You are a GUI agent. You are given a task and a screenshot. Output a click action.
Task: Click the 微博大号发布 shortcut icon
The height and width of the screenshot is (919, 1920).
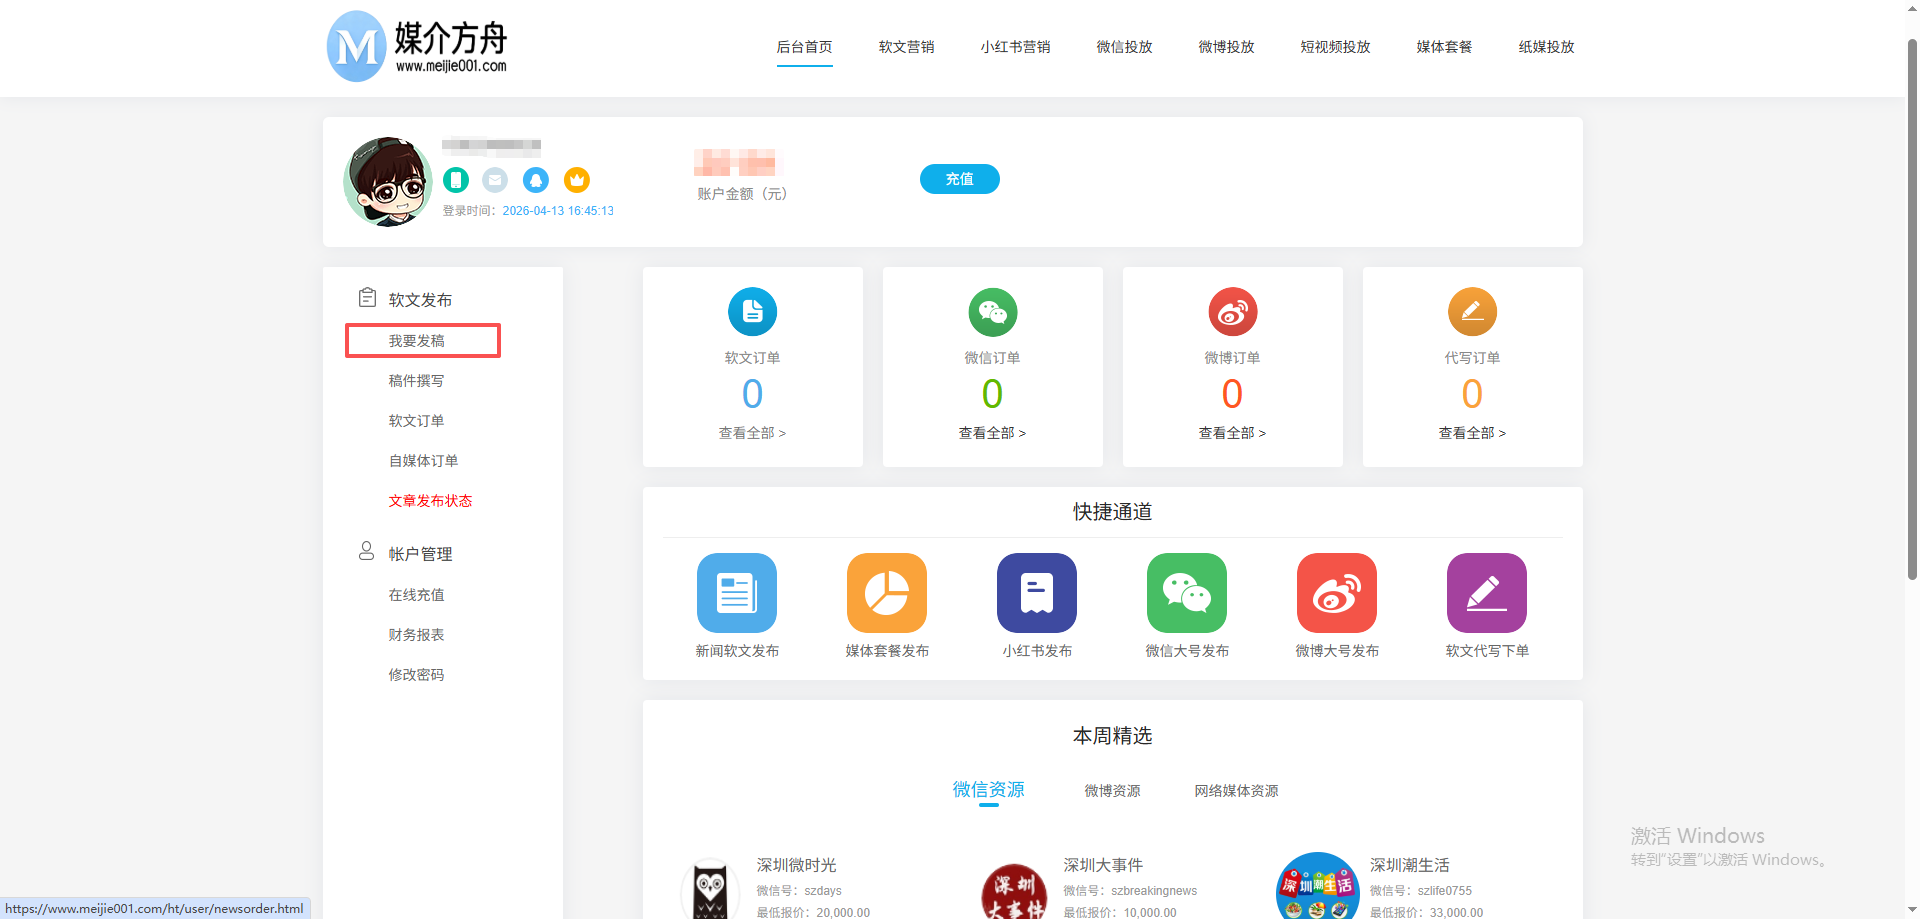1336,593
